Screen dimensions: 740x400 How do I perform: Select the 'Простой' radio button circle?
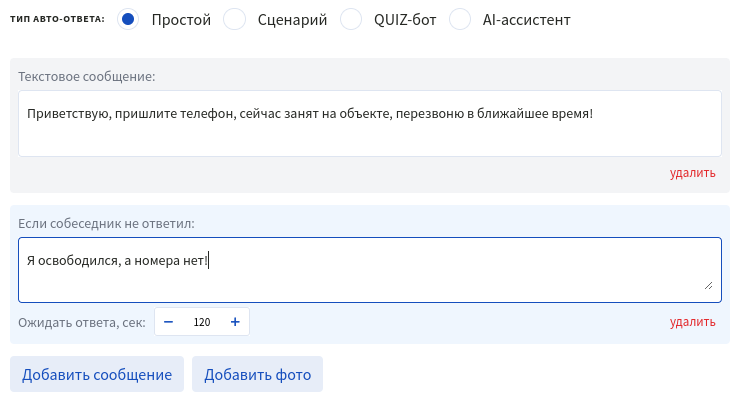click(x=128, y=19)
